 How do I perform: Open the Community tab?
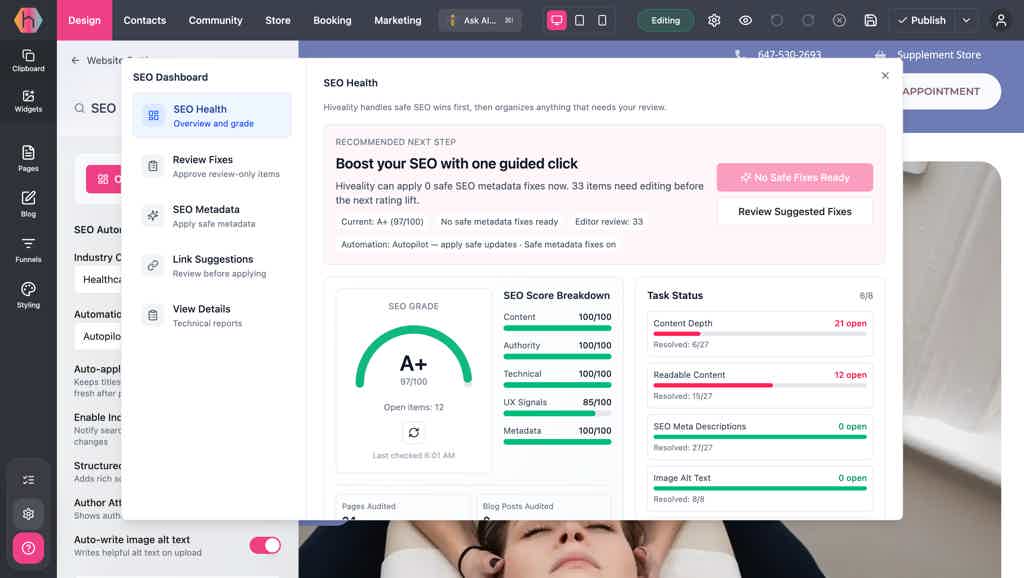216,20
